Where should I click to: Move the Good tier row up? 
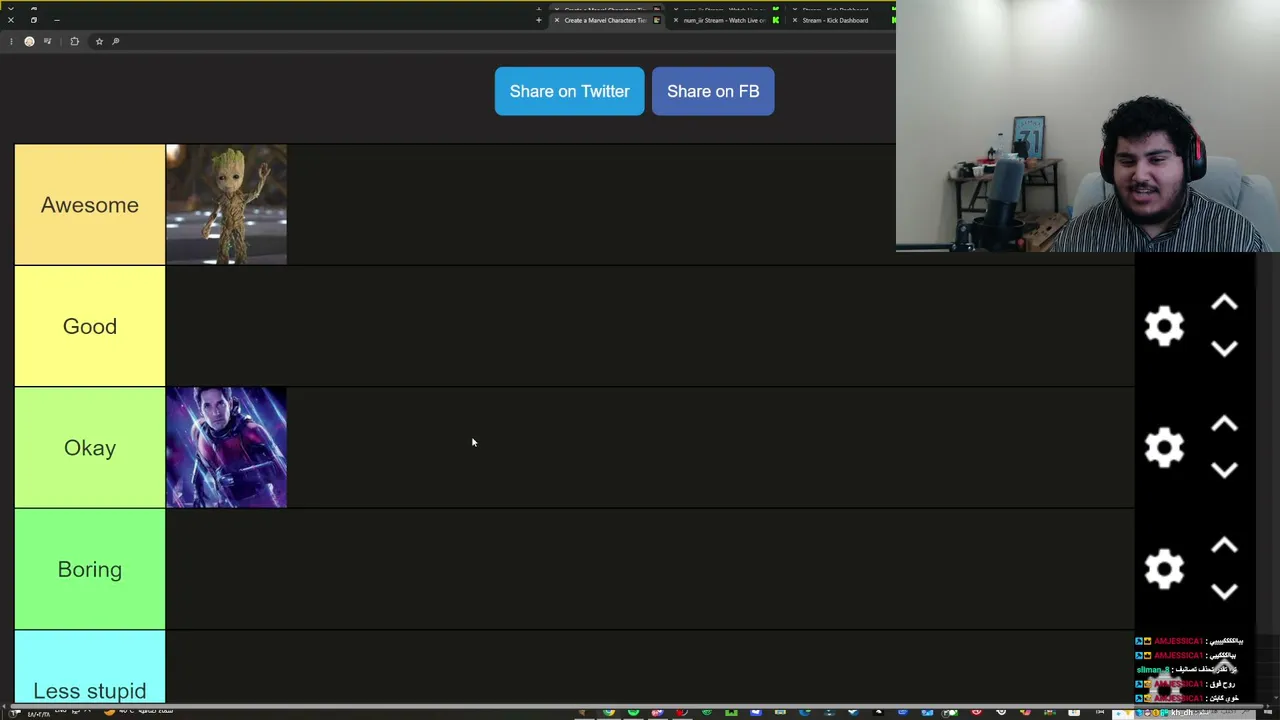(x=1224, y=303)
